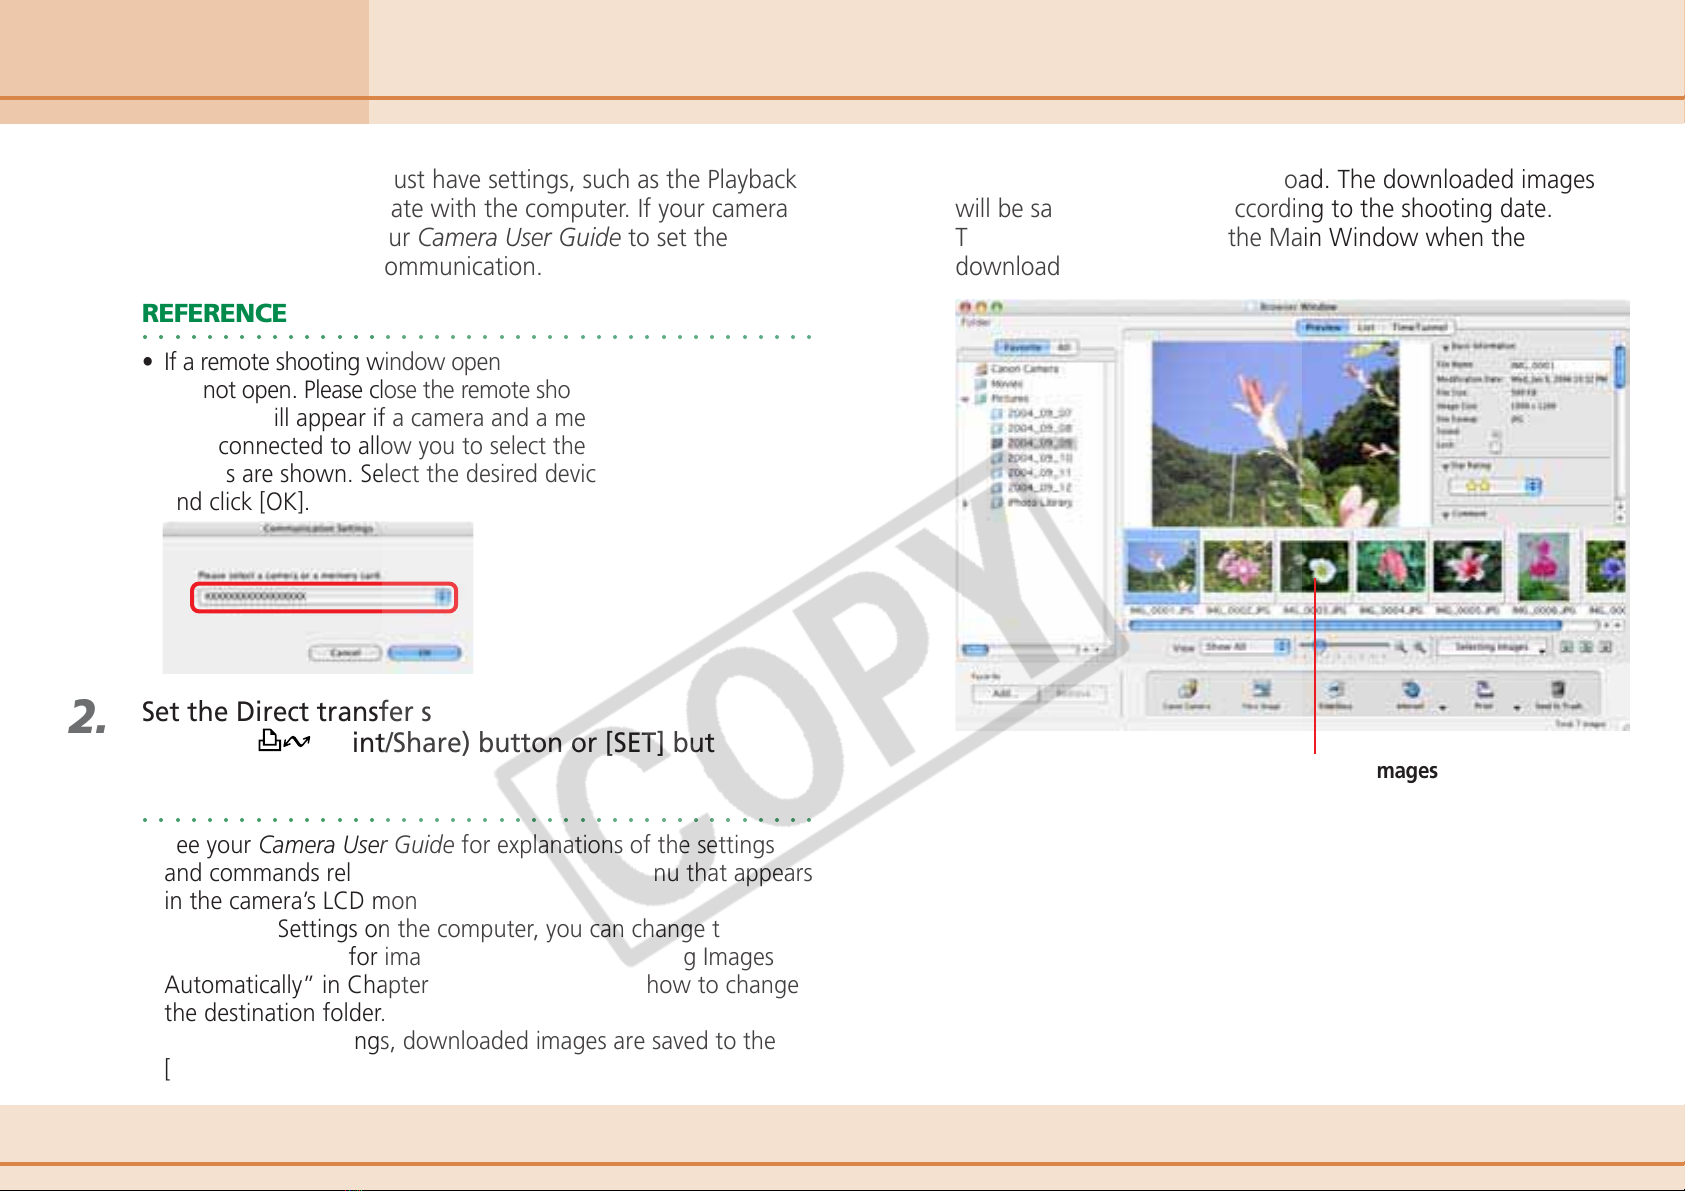Click the Internet toolbar button
This screenshot has height=1191, width=1685.
click(x=1410, y=694)
